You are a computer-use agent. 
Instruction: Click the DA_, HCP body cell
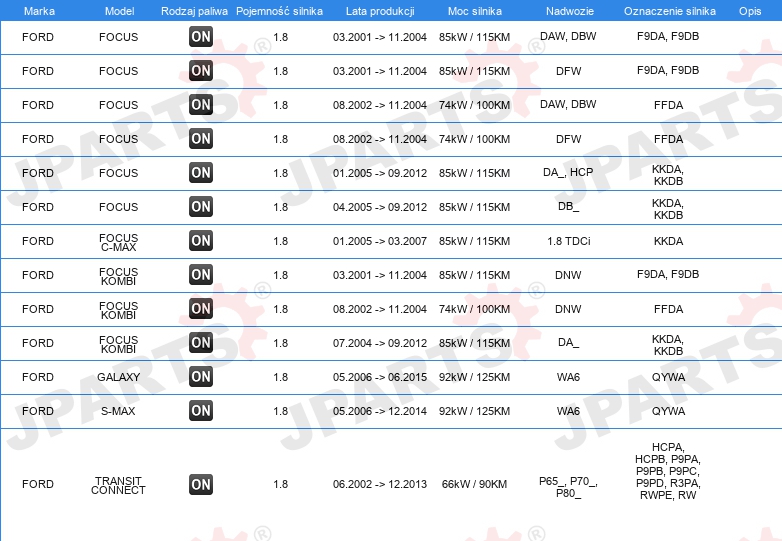(x=568, y=173)
